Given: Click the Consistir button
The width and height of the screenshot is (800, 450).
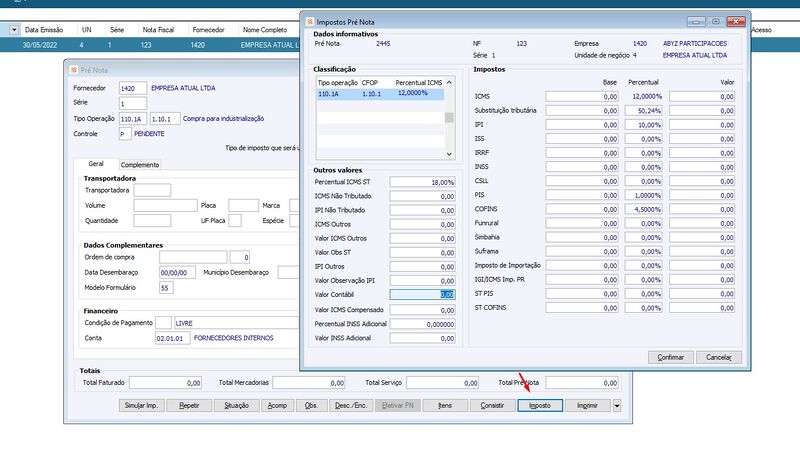Looking at the screenshot, I should (492, 406).
